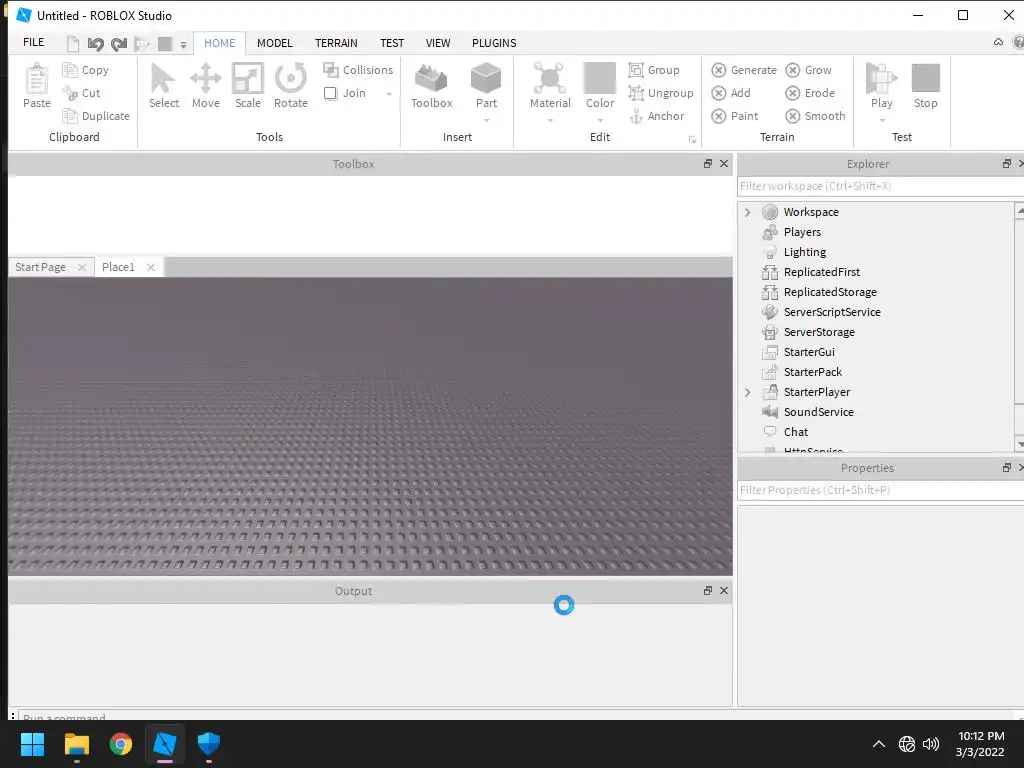1024x768 pixels.
Task: Toggle the Collisions option
Action: [x=358, y=70]
